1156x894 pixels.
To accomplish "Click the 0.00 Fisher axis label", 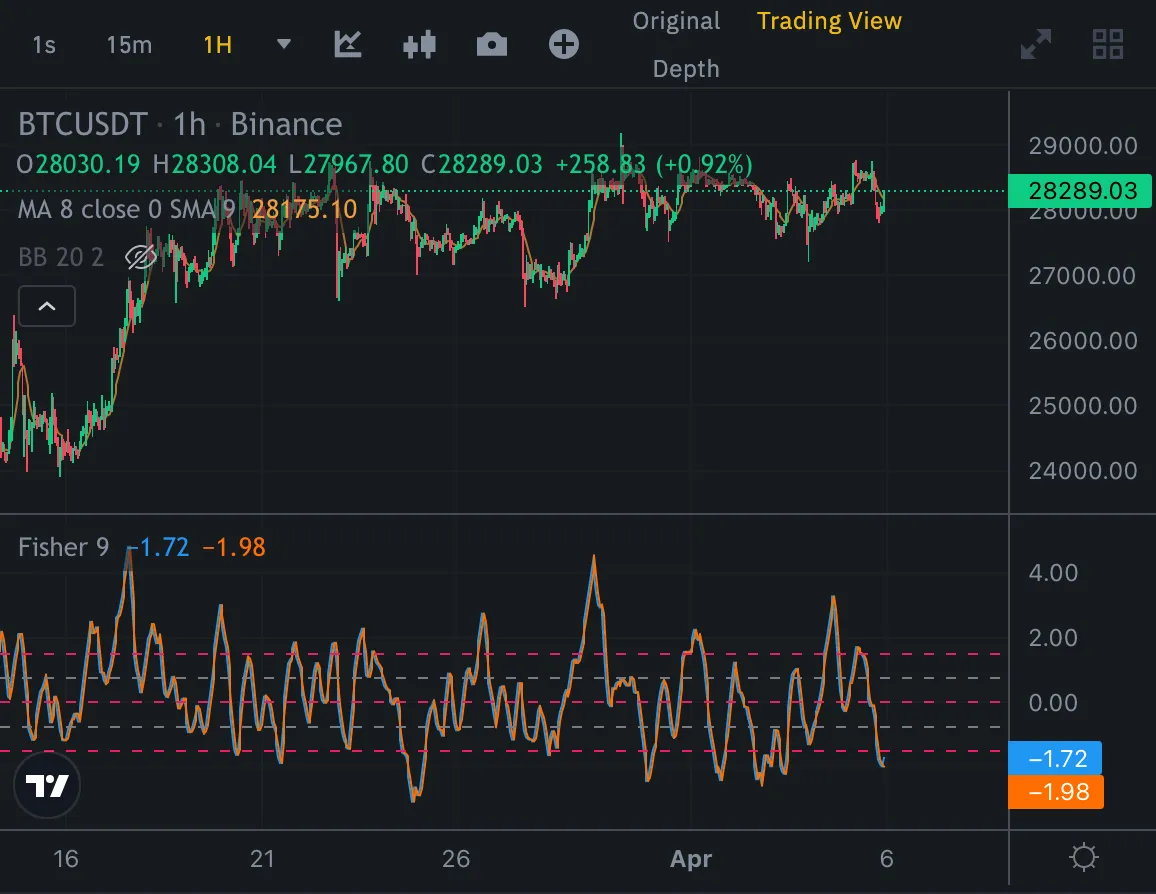I will (1054, 702).
